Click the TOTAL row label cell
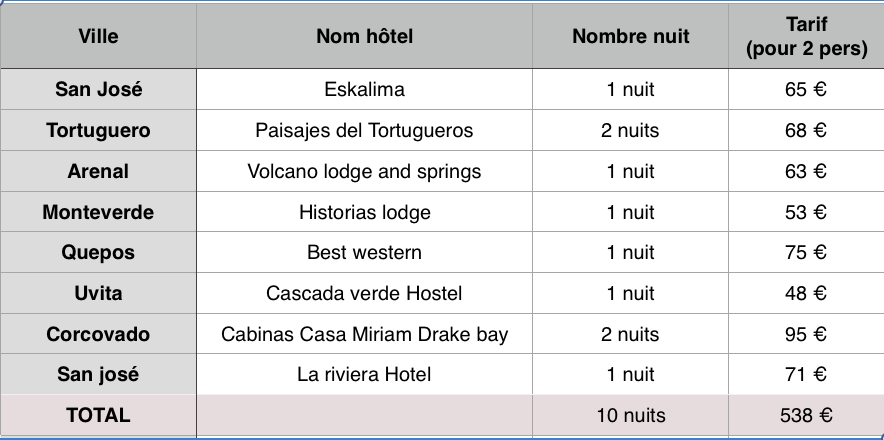This screenshot has width=884, height=440. 98,416
